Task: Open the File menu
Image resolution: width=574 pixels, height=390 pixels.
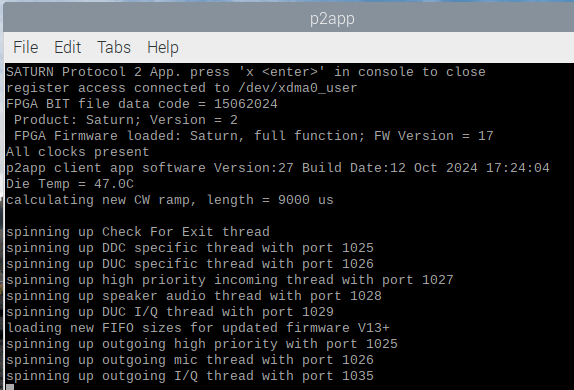Action: point(26,47)
